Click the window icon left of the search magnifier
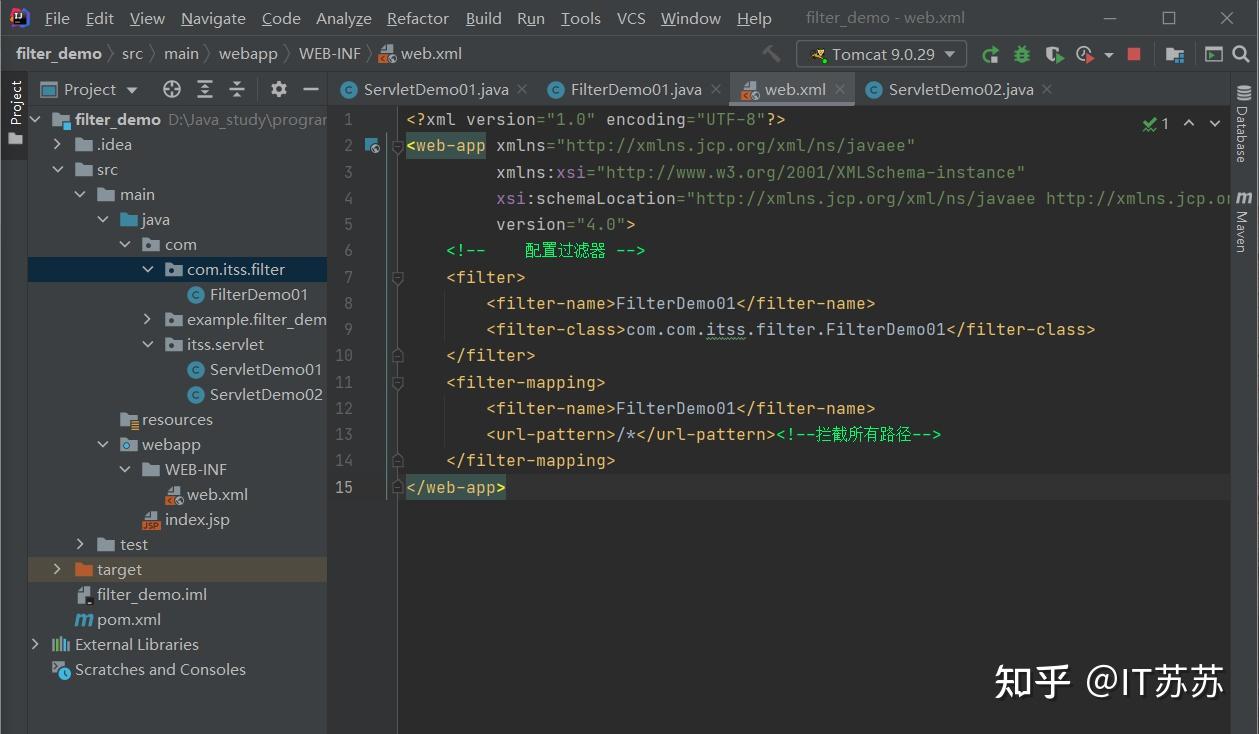 click(x=1213, y=54)
